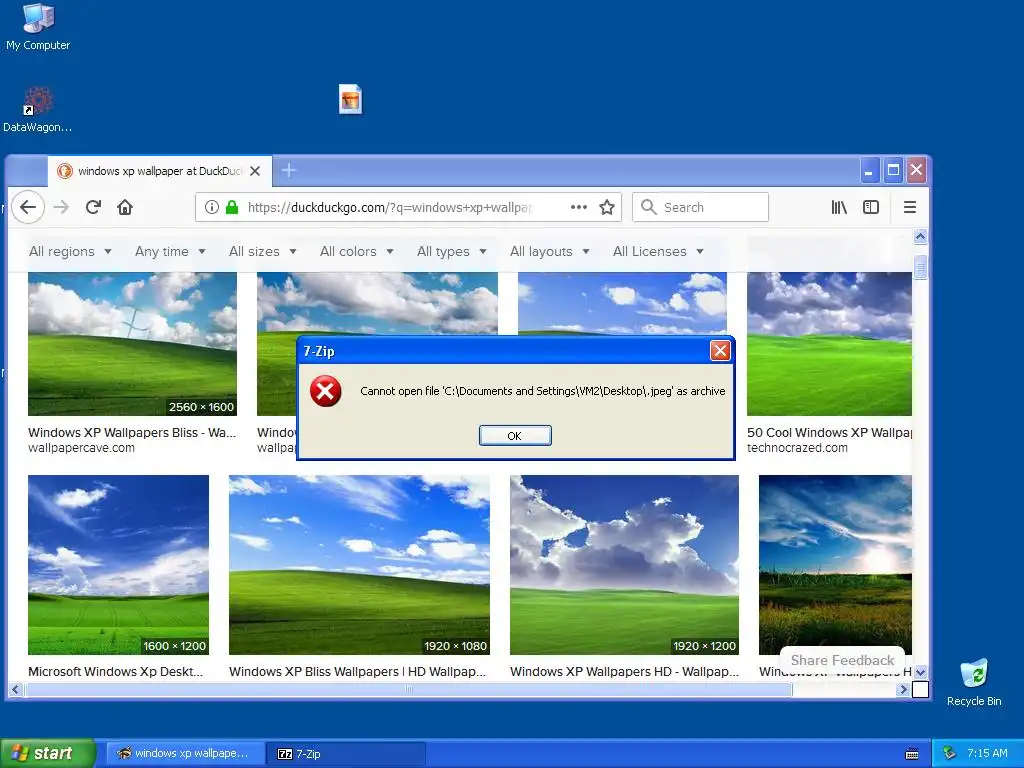Open the 1920 × 1080 Bliss thumbnail
The image size is (1024, 768).
click(359, 565)
